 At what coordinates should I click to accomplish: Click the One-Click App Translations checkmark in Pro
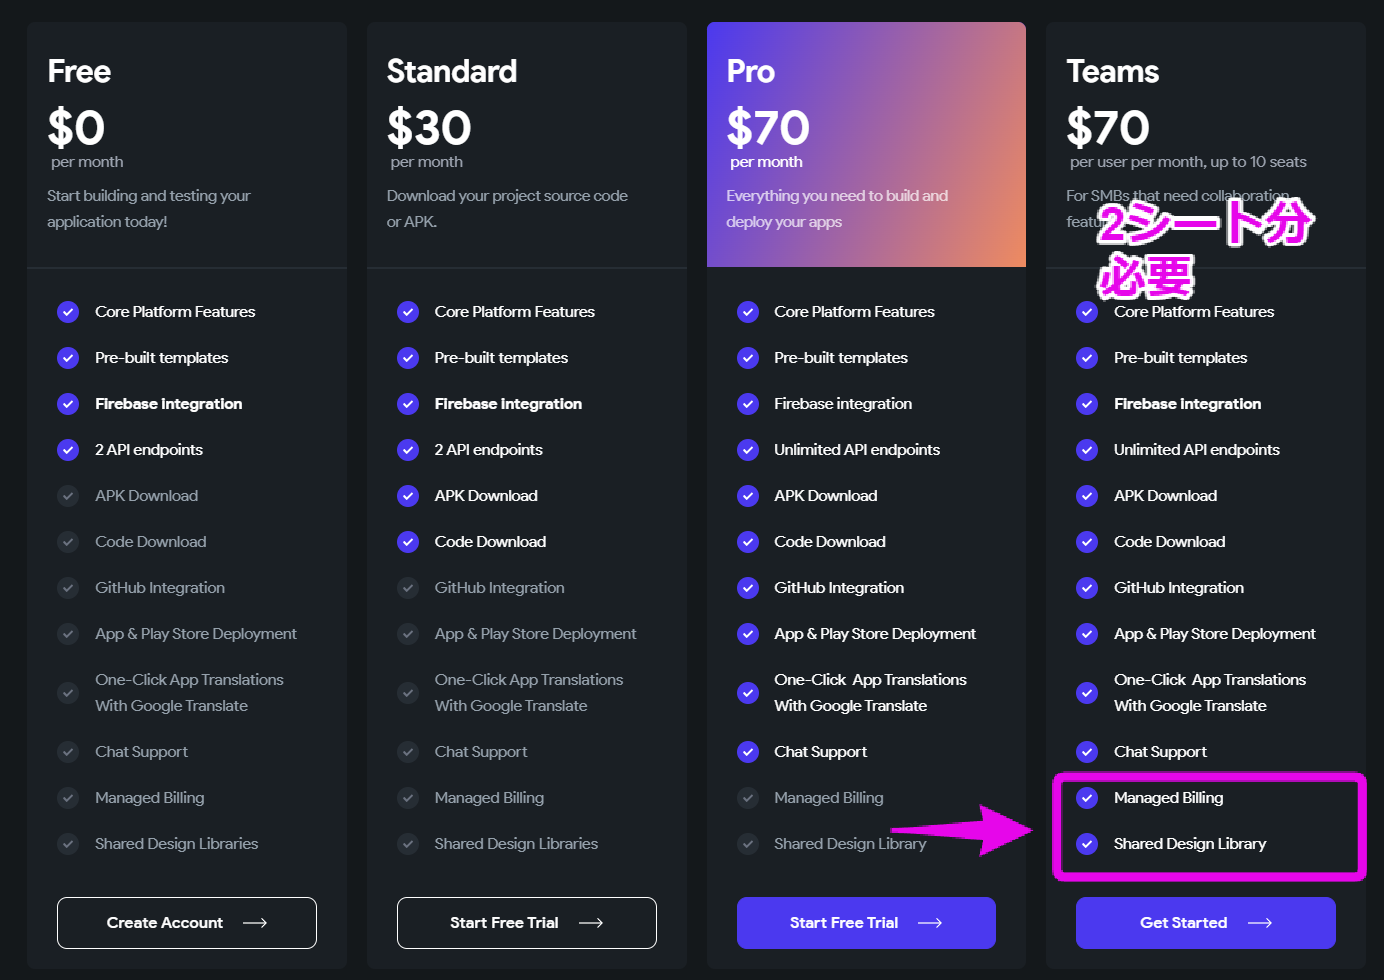(x=748, y=692)
